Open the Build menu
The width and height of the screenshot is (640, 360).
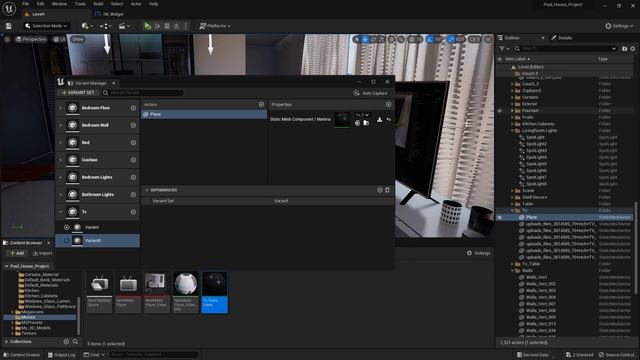point(98,4)
